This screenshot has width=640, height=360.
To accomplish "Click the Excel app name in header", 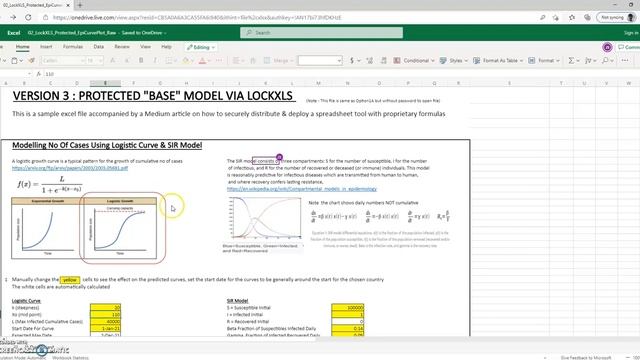I will 14,33.
